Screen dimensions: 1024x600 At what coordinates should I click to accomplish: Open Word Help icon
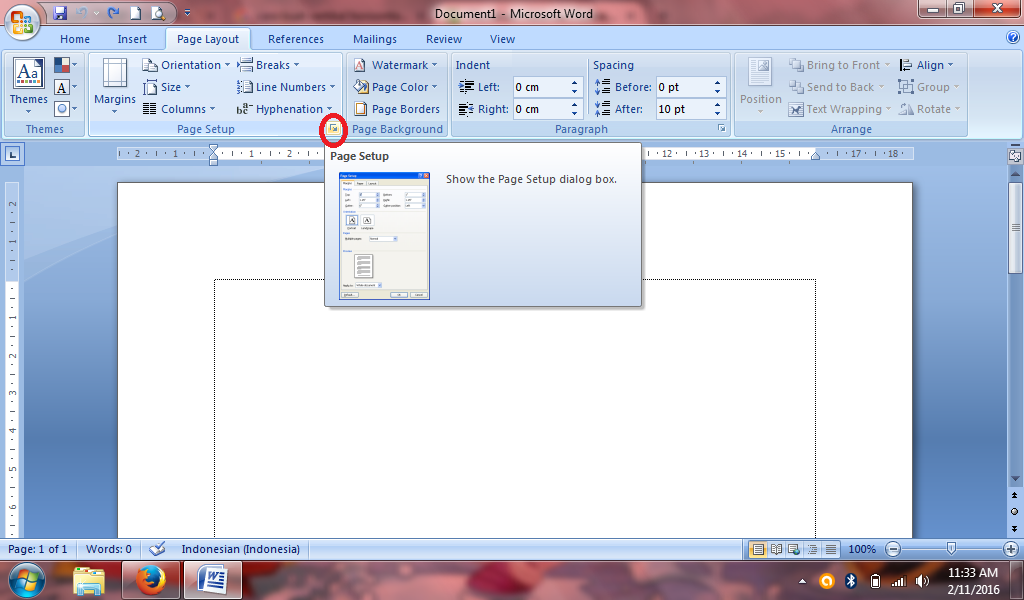point(1012,37)
